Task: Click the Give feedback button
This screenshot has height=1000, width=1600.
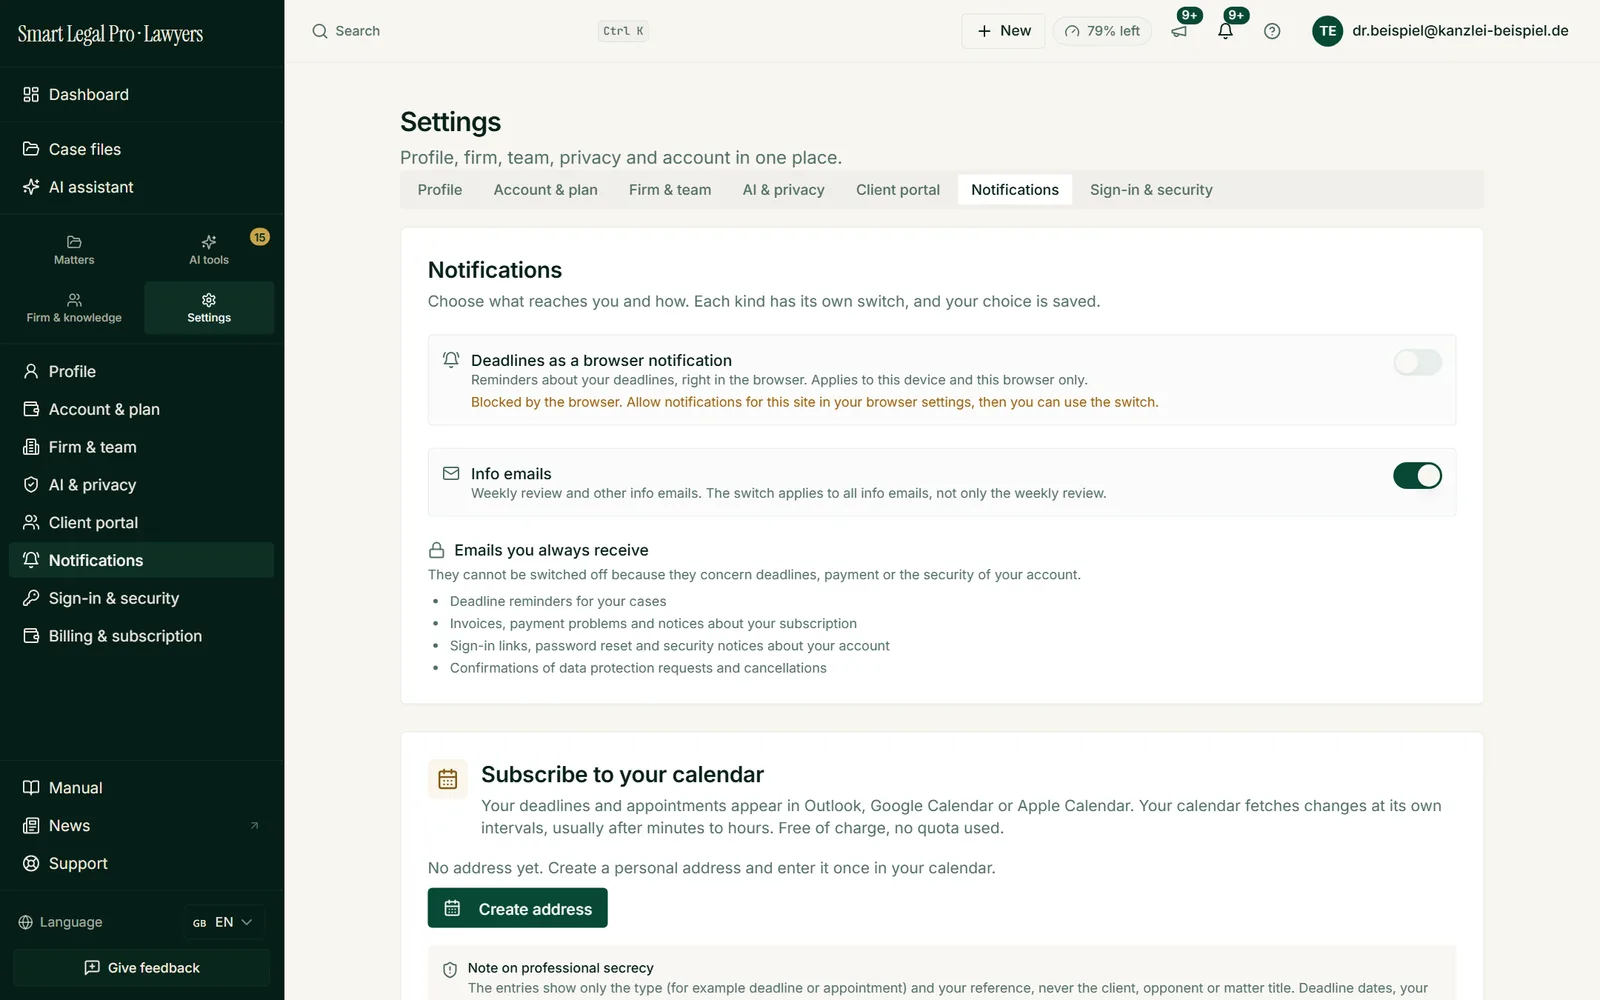Action: [142, 968]
